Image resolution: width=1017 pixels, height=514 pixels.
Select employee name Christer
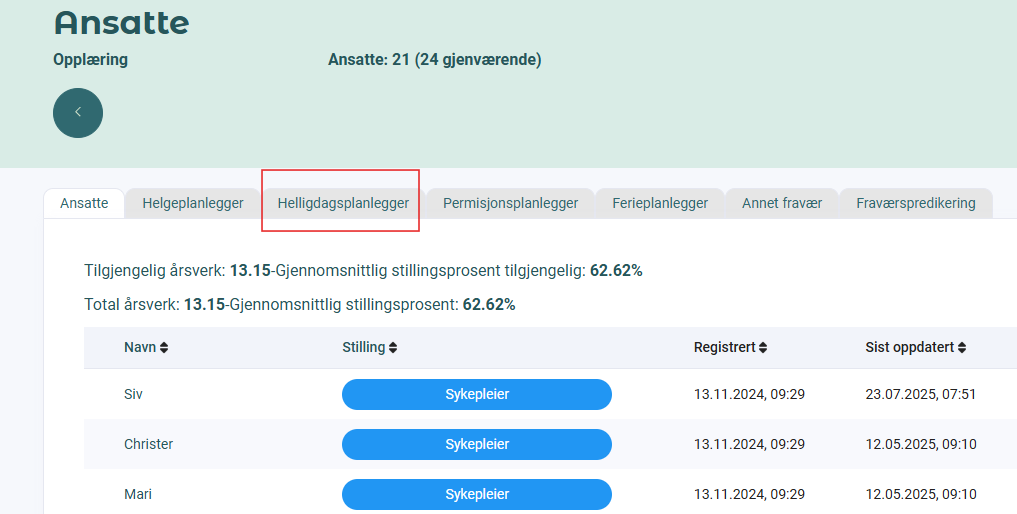pos(148,444)
